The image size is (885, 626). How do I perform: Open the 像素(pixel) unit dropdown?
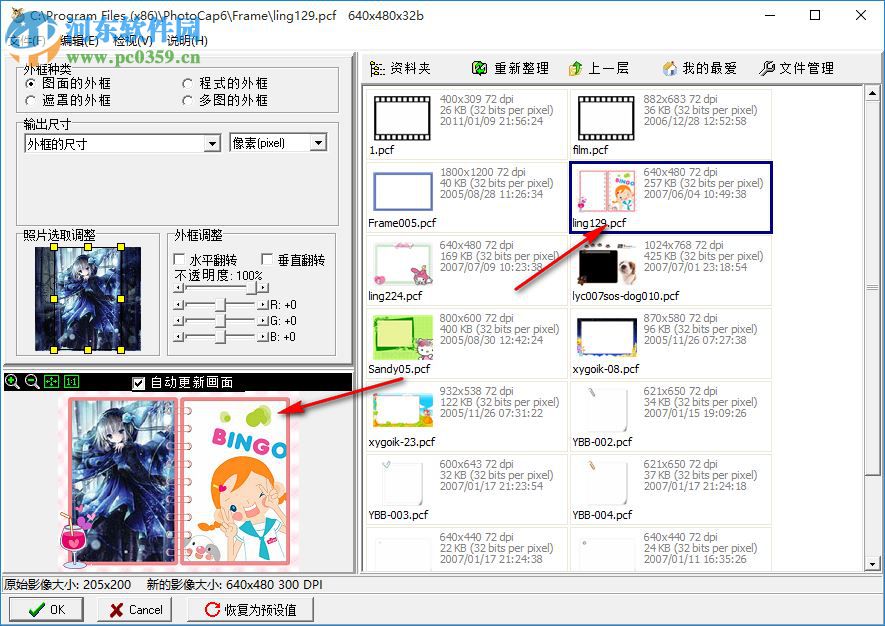319,143
